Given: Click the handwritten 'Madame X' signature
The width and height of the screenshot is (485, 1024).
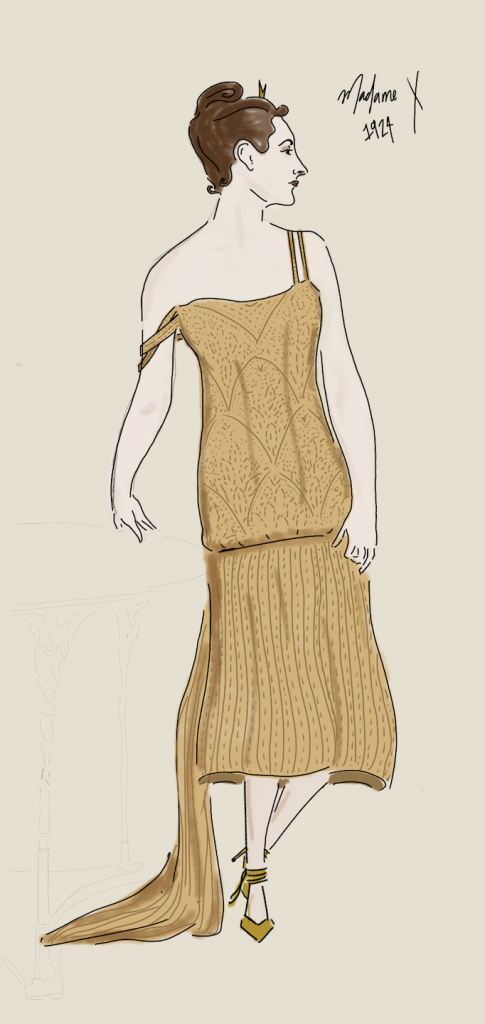Looking at the screenshot, I should (x=381, y=101).
